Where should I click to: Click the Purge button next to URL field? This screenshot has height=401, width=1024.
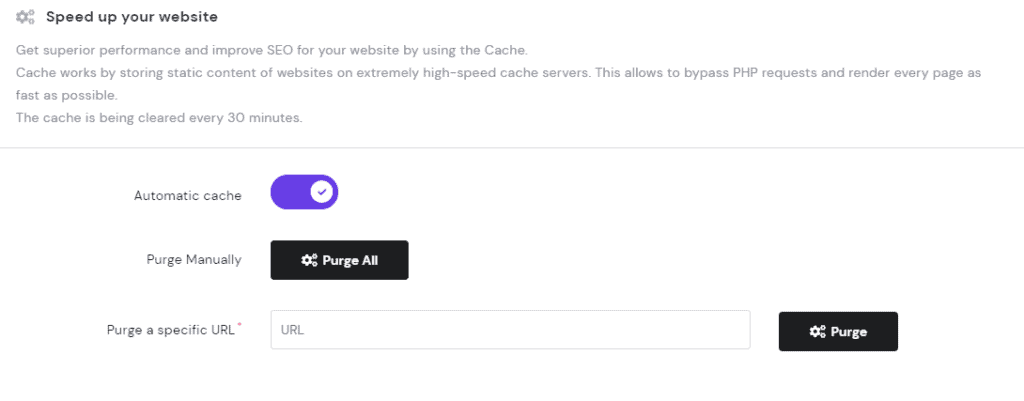click(838, 331)
